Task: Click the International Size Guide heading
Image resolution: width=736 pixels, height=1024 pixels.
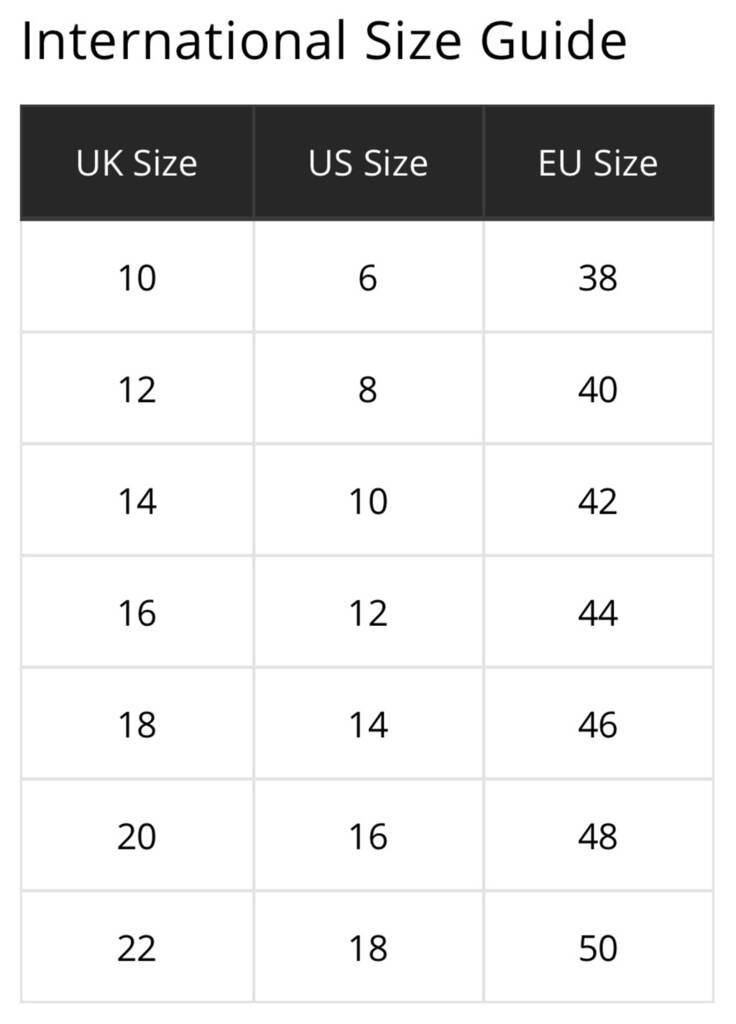Action: pos(324,42)
